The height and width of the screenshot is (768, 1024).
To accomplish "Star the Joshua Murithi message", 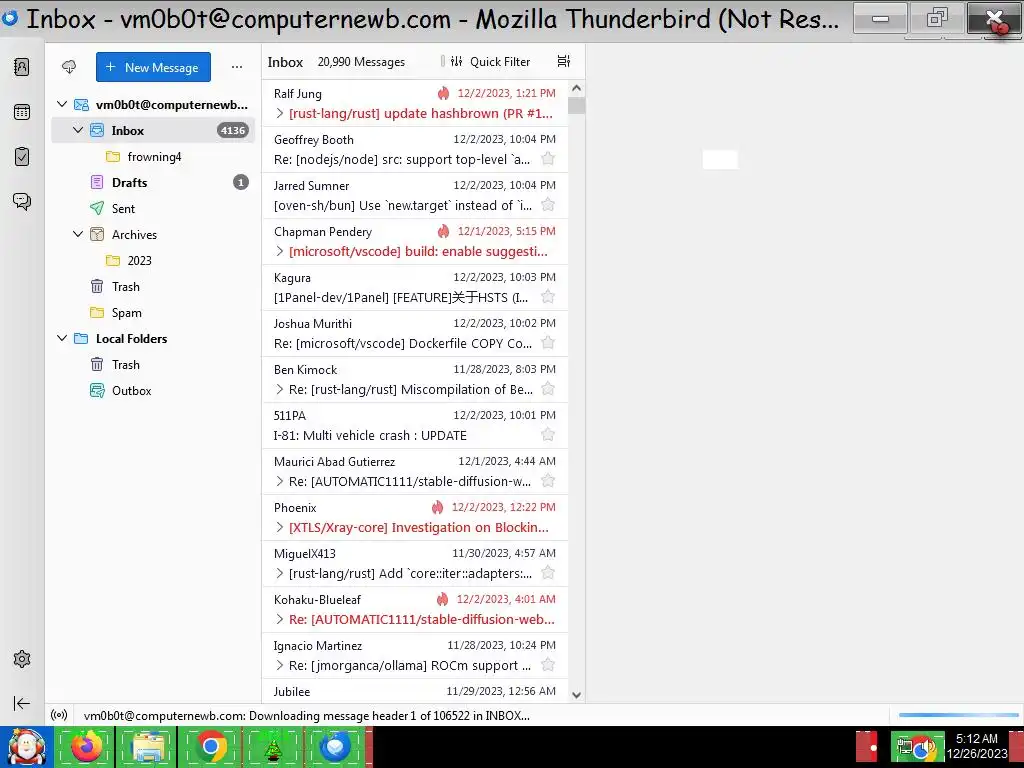I will (549, 343).
